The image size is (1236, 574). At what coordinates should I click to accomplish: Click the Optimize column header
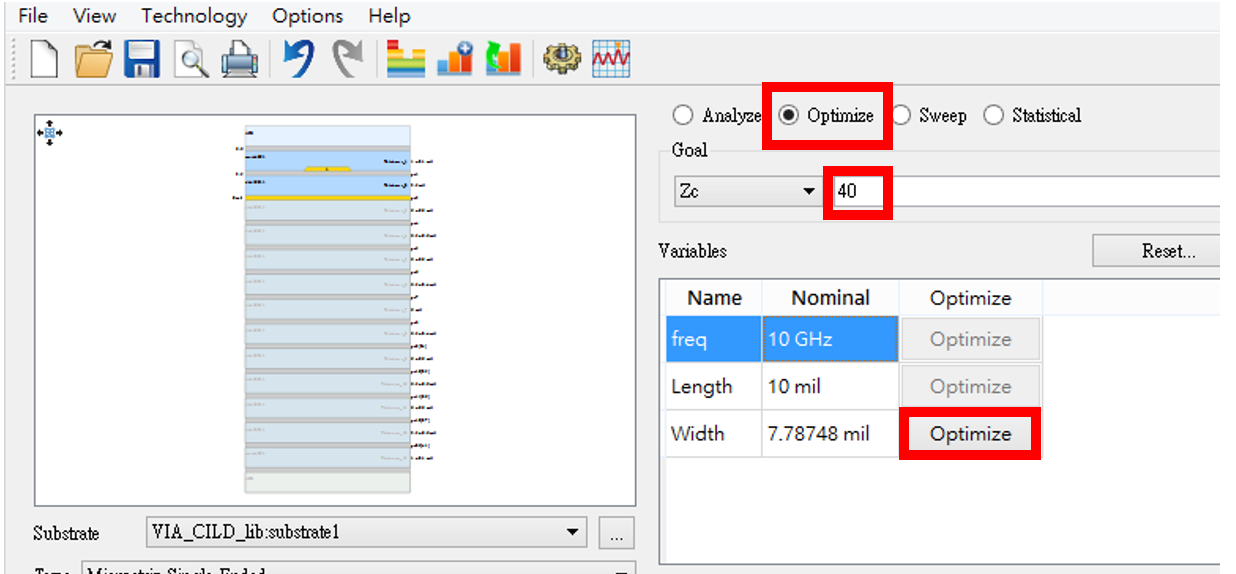point(970,298)
